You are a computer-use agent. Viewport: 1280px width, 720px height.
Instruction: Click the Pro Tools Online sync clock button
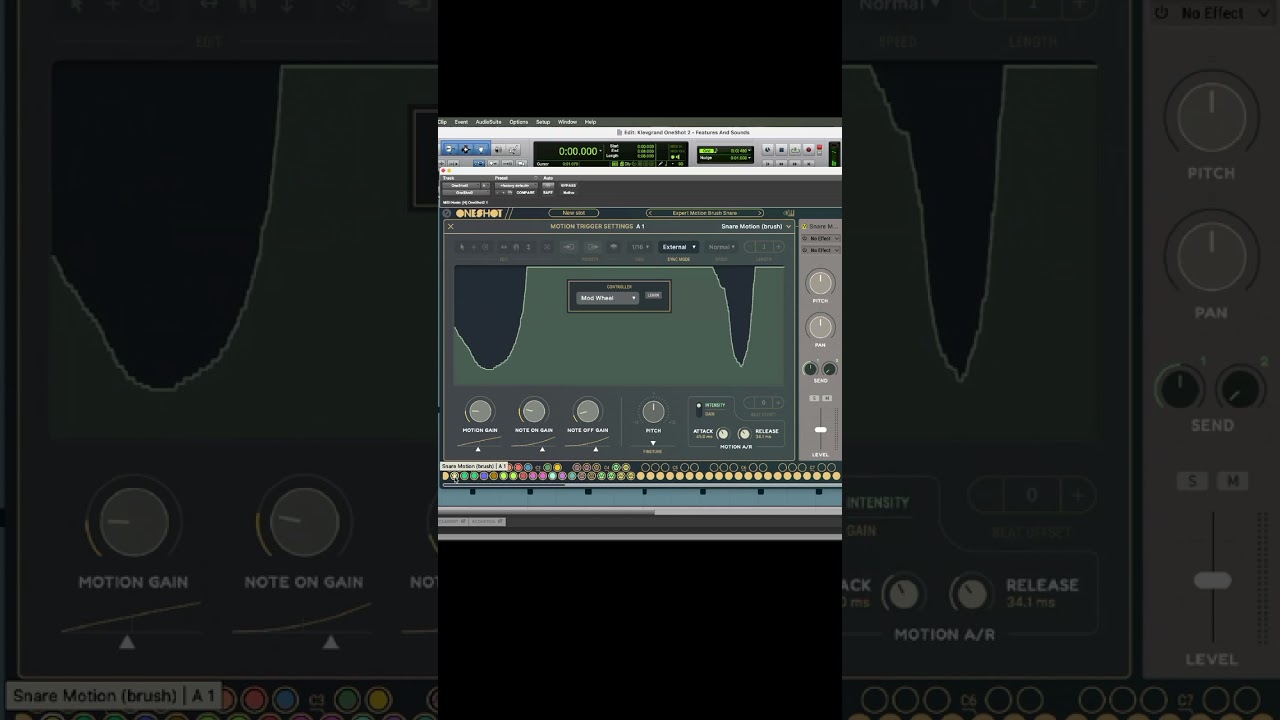767,150
